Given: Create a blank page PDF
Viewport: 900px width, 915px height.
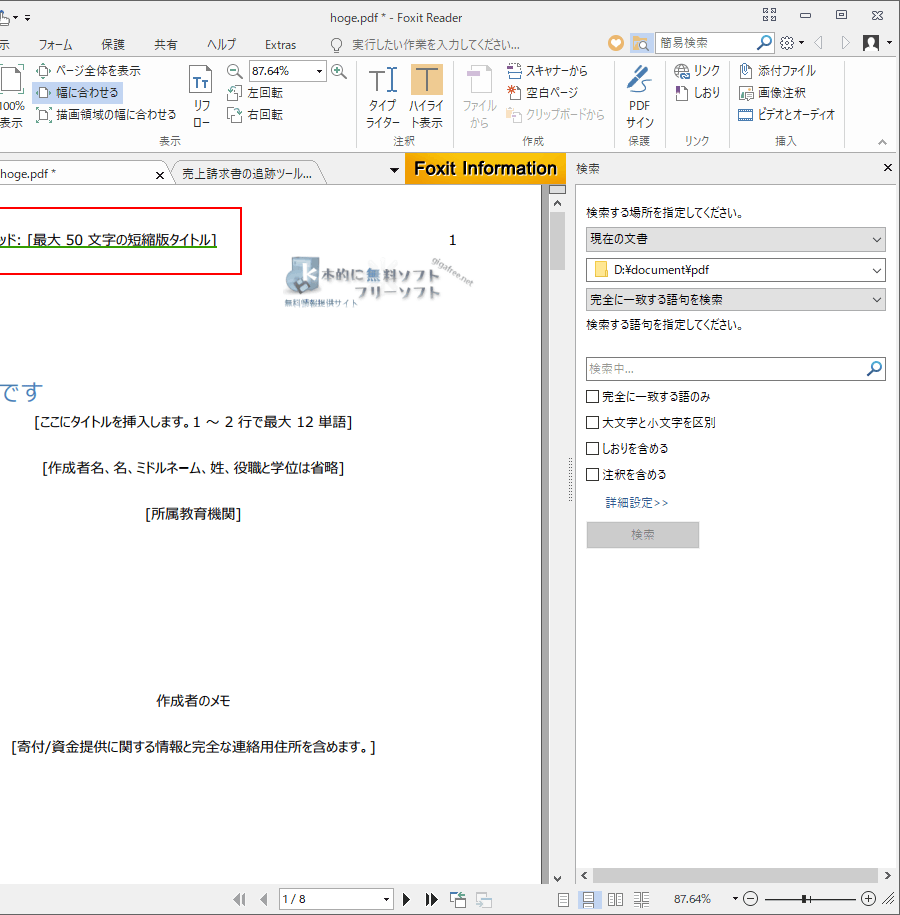Looking at the screenshot, I should tap(542, 93).
